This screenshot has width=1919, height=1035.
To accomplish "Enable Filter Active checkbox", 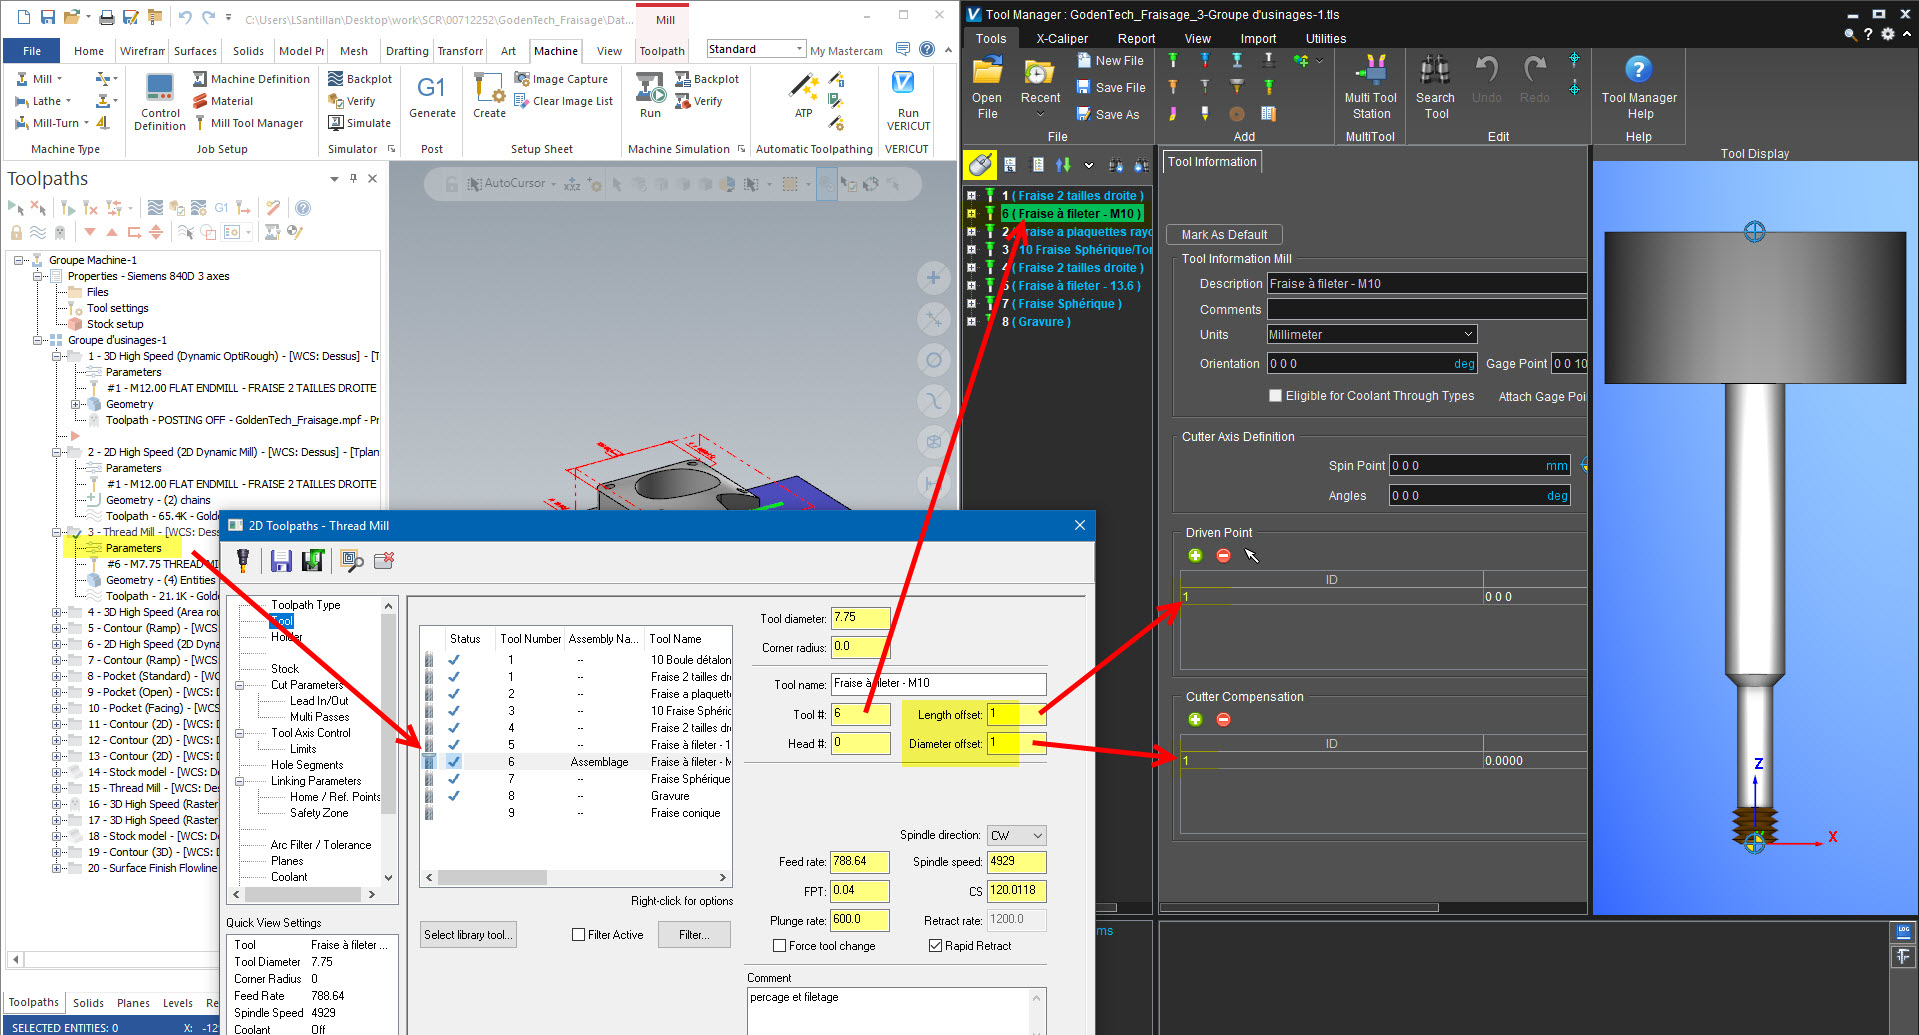I will [x=578, y=935].
